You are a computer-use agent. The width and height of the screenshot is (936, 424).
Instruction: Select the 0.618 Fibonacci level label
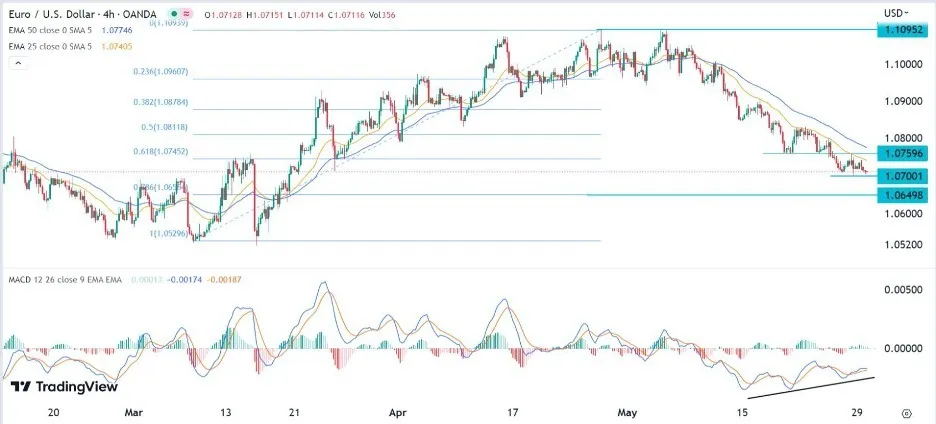pos(161,152)
